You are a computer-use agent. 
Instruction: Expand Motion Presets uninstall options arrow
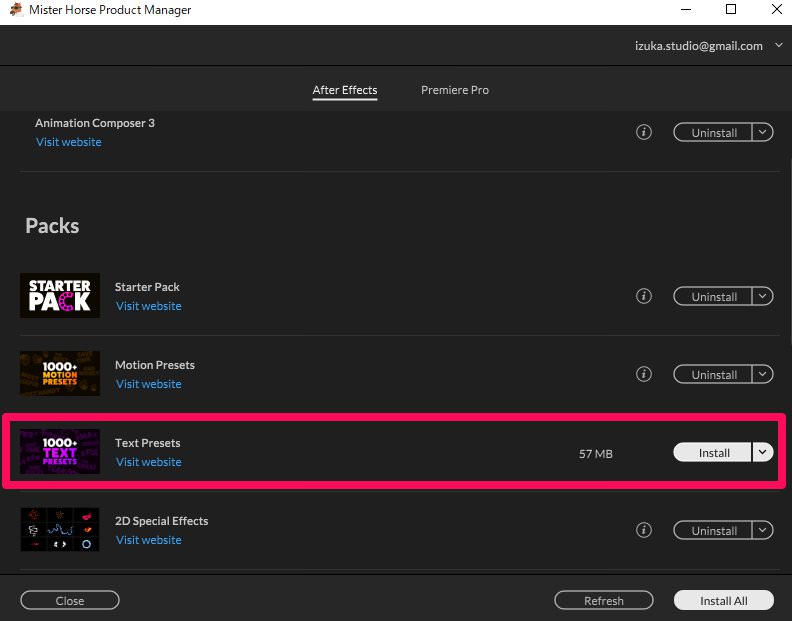(x=763, y=374)
